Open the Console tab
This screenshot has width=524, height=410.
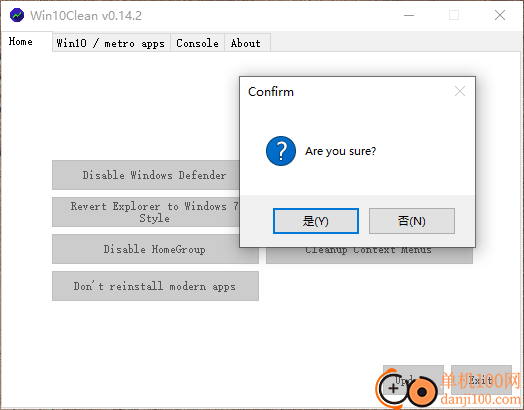coord(198,43)
